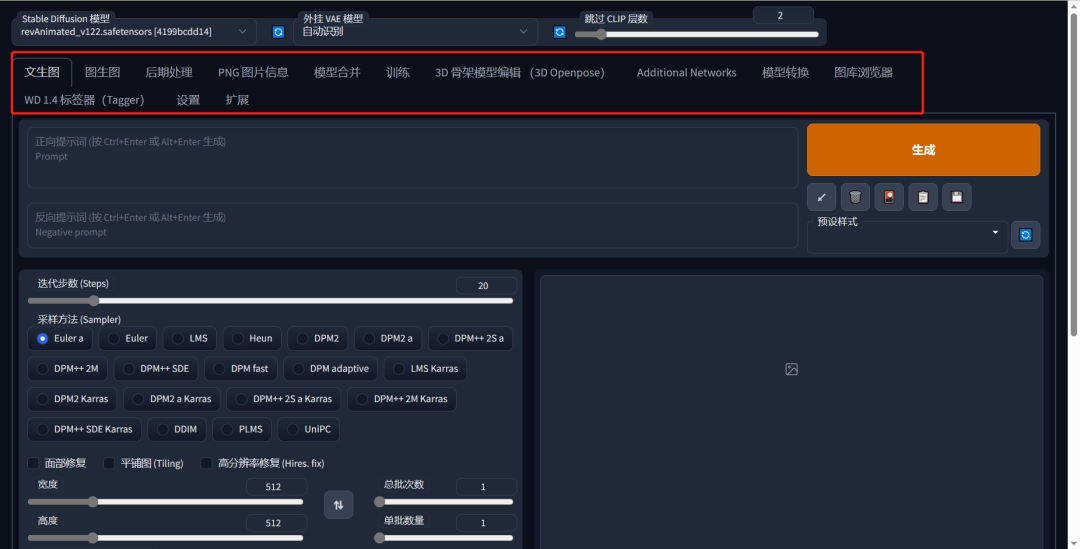This screenshot has height=549, width=1080.
Task: Click the clipboard icon to apply preset style
Action: coord(923,197)
